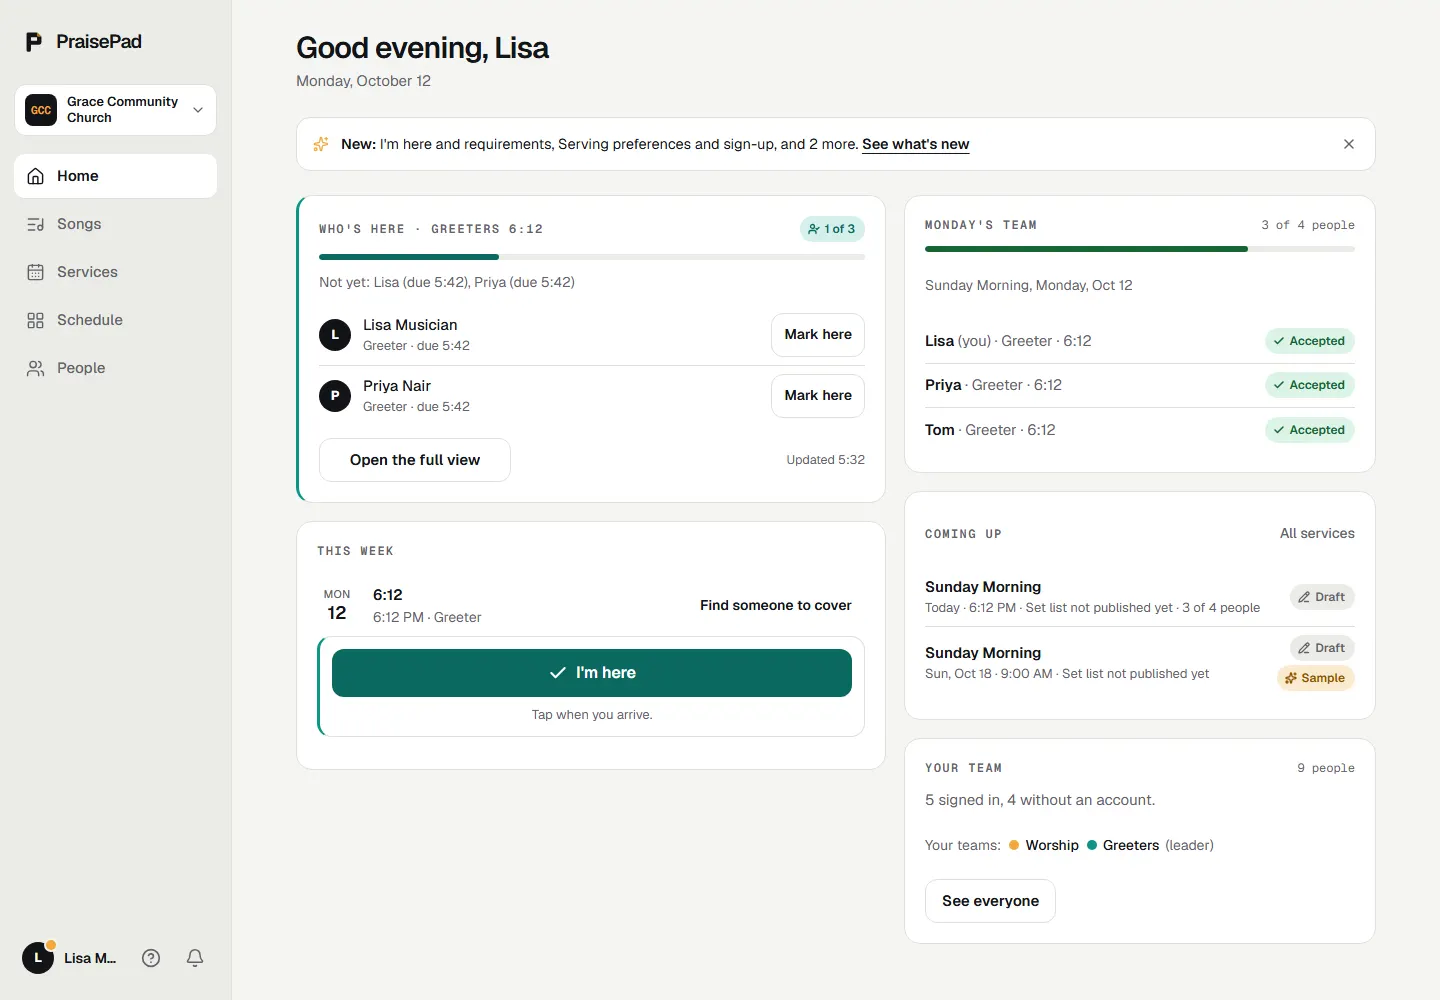Click Priya Nair's P avatar

tap(335, 396)
